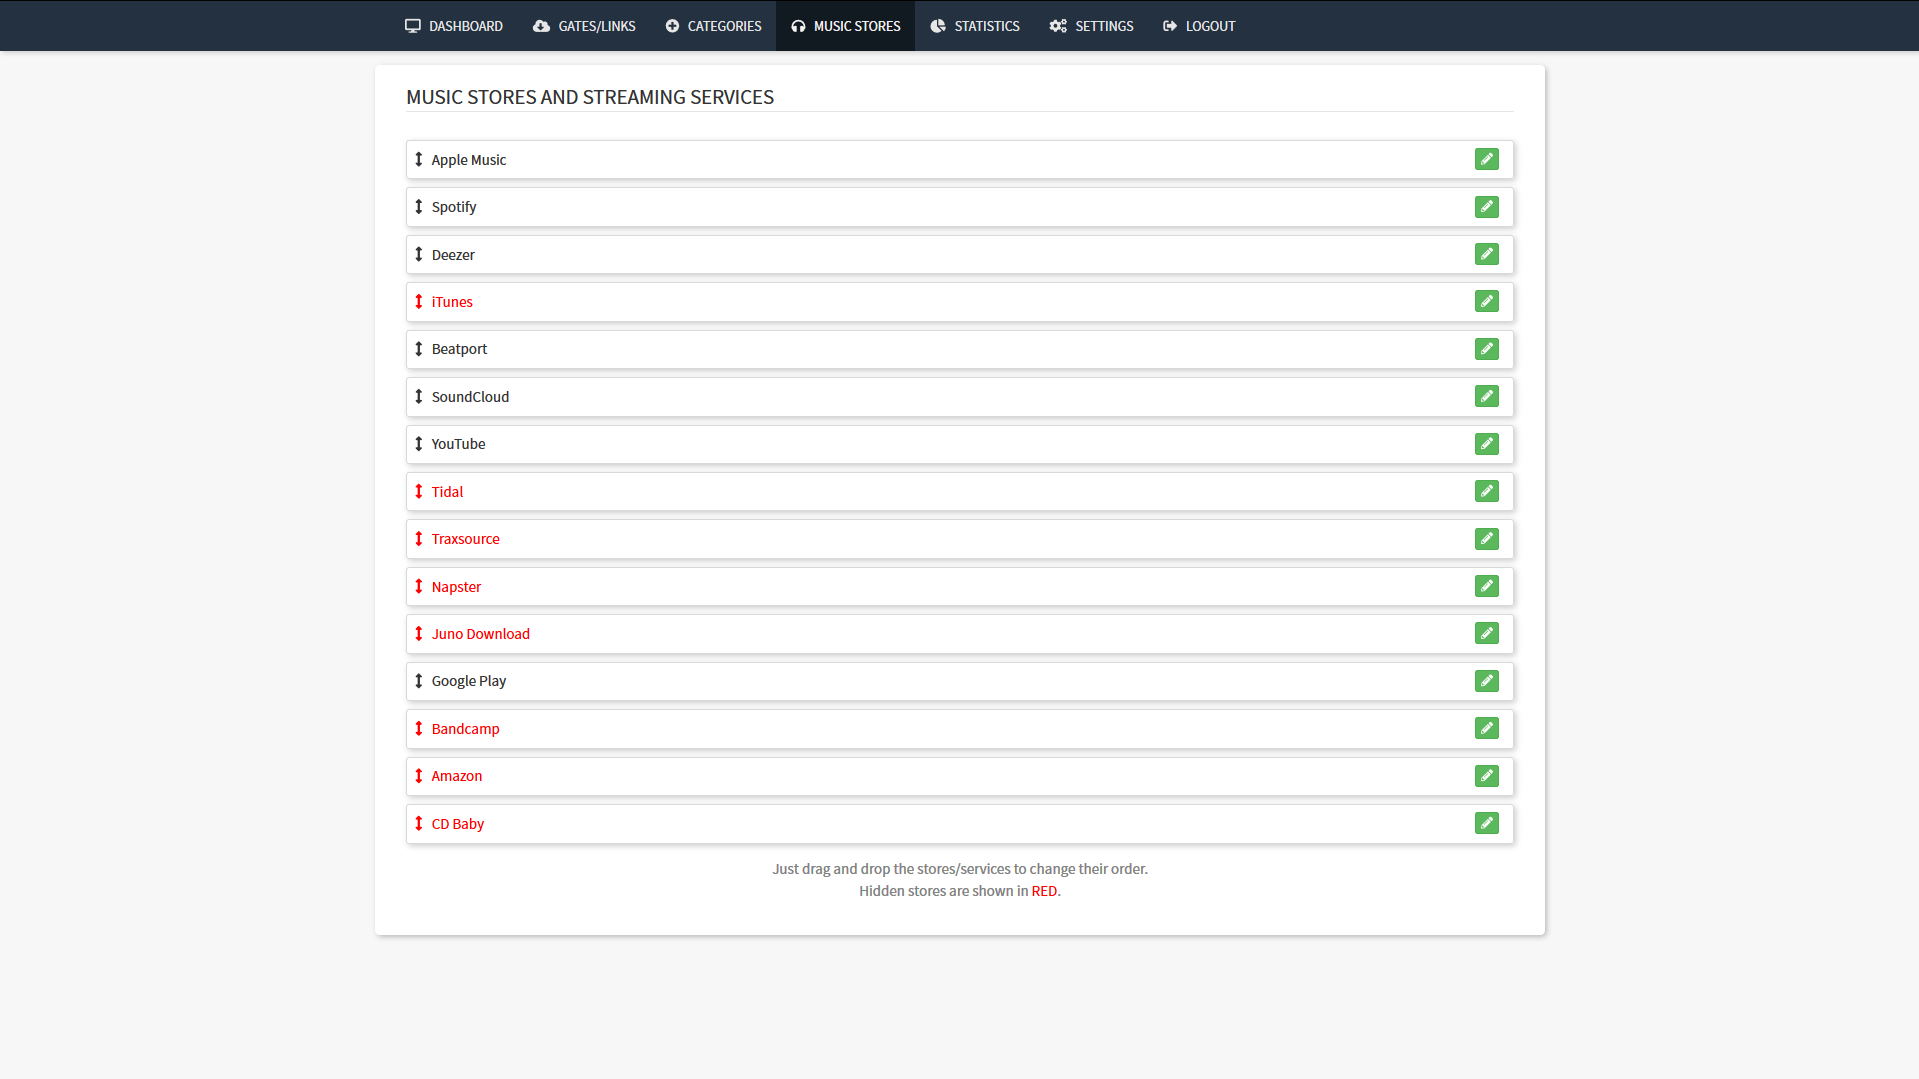This screenshot has width=1919, height=1079.
Task: Click the Music Stores and Streaming Services heading
Action: 590,97
